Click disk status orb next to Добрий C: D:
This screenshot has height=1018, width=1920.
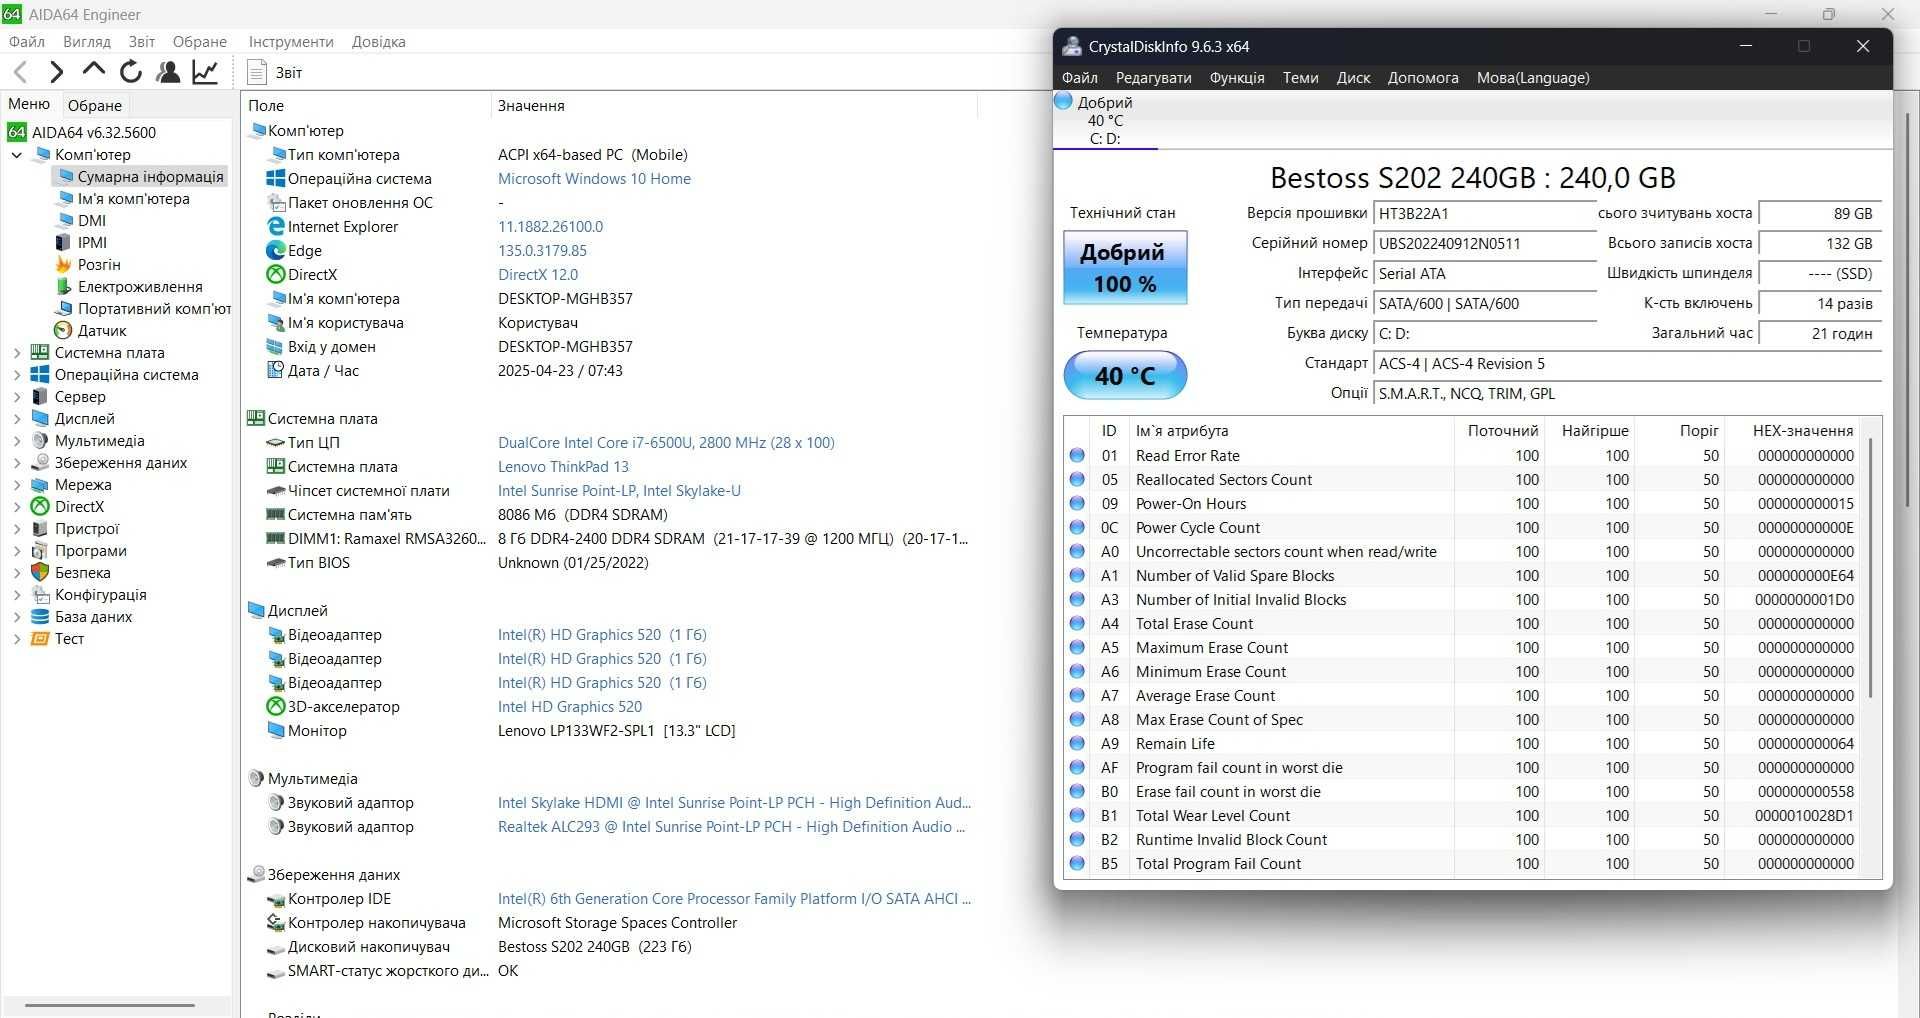pyautogui.click(x=1064, y=101)
